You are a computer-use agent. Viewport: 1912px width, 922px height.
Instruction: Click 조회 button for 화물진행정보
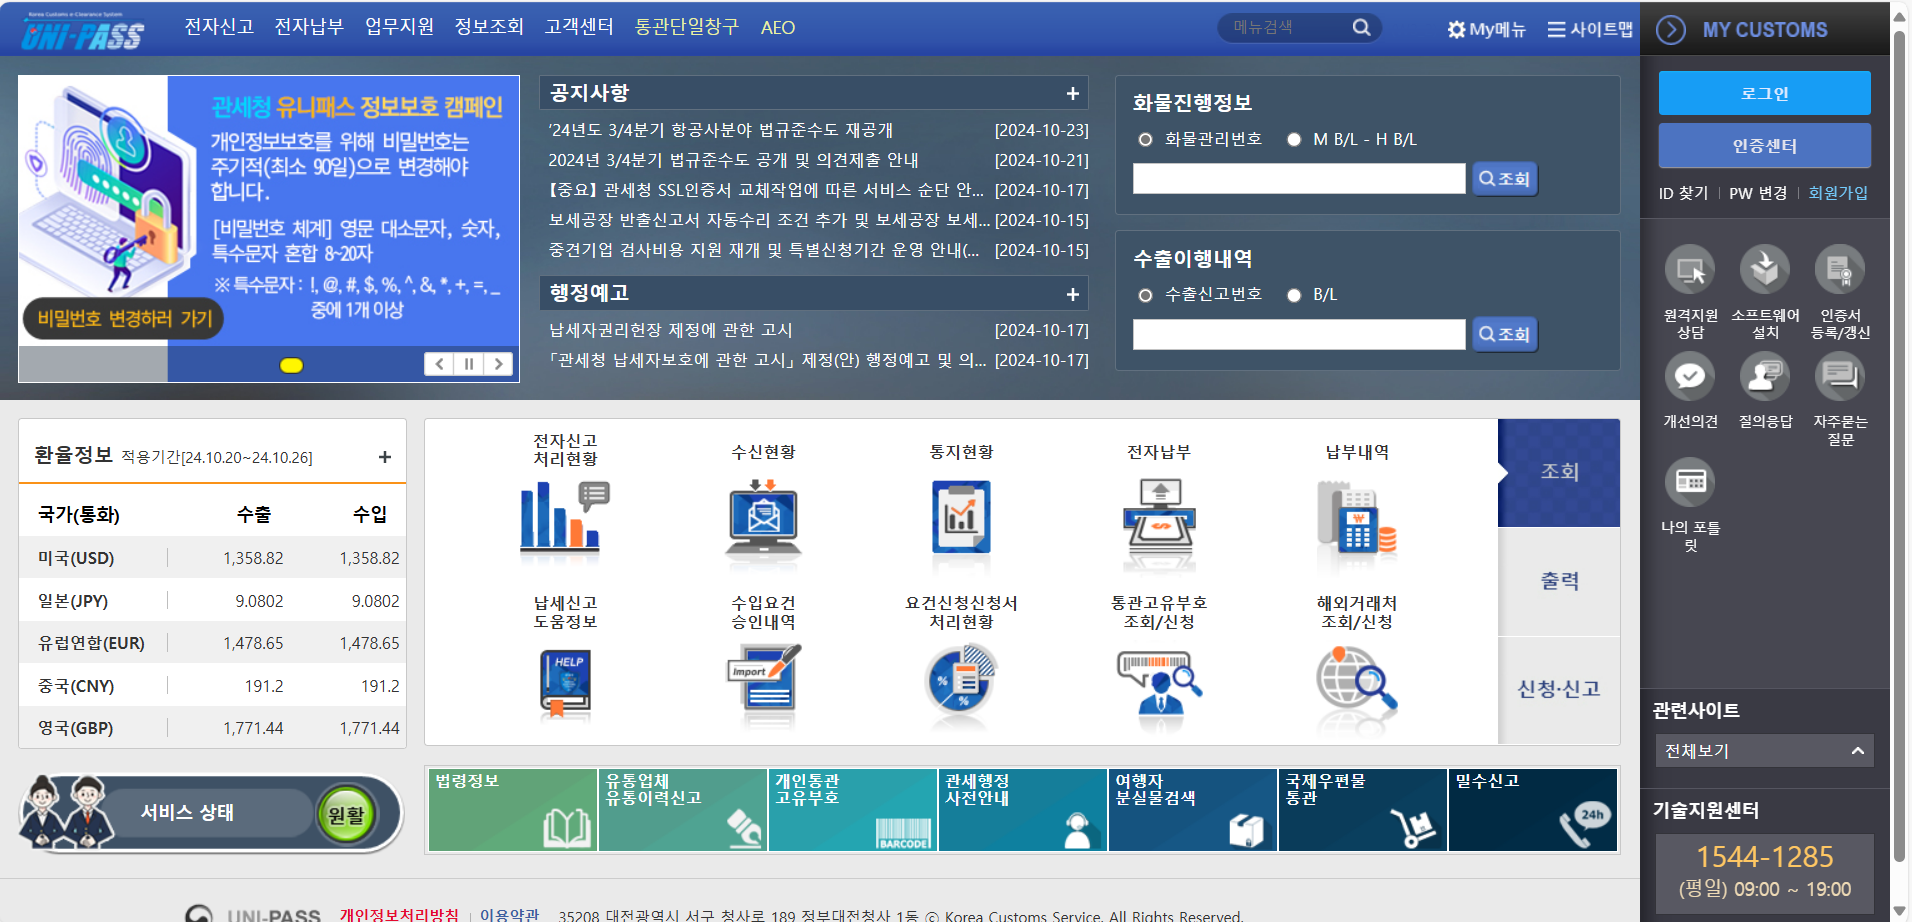coord(1504,179)
